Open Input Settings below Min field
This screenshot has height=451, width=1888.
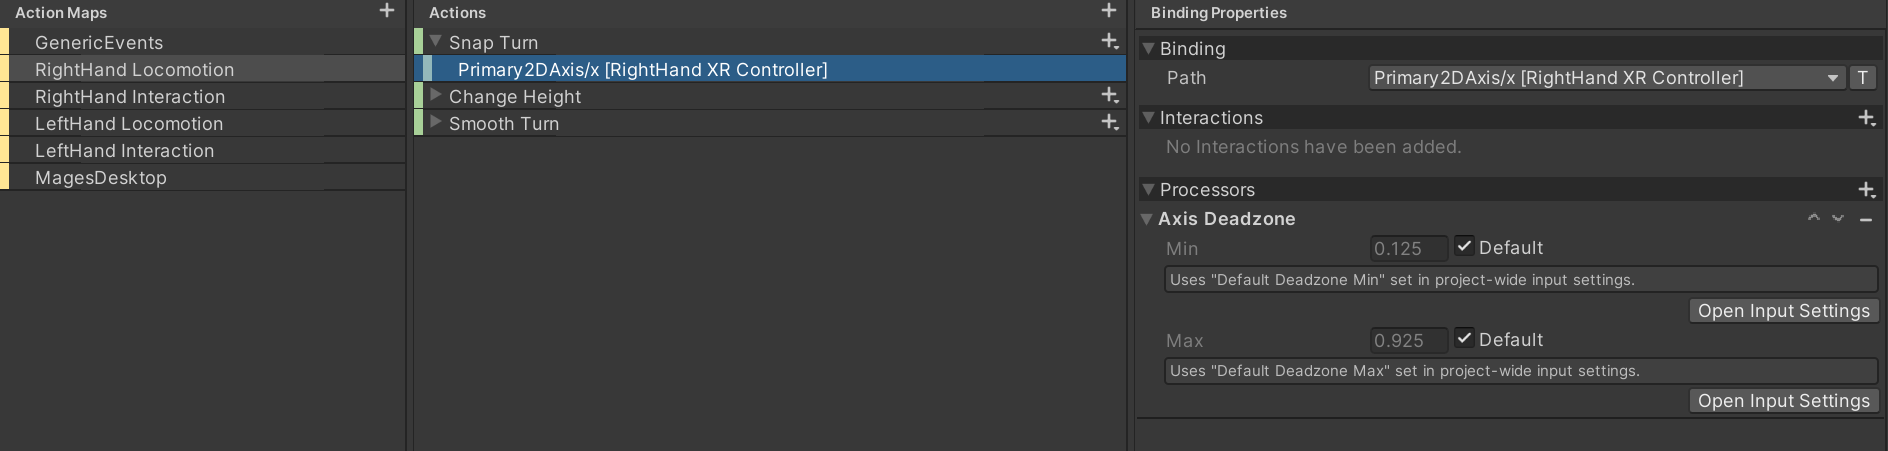pos(1784,311)
